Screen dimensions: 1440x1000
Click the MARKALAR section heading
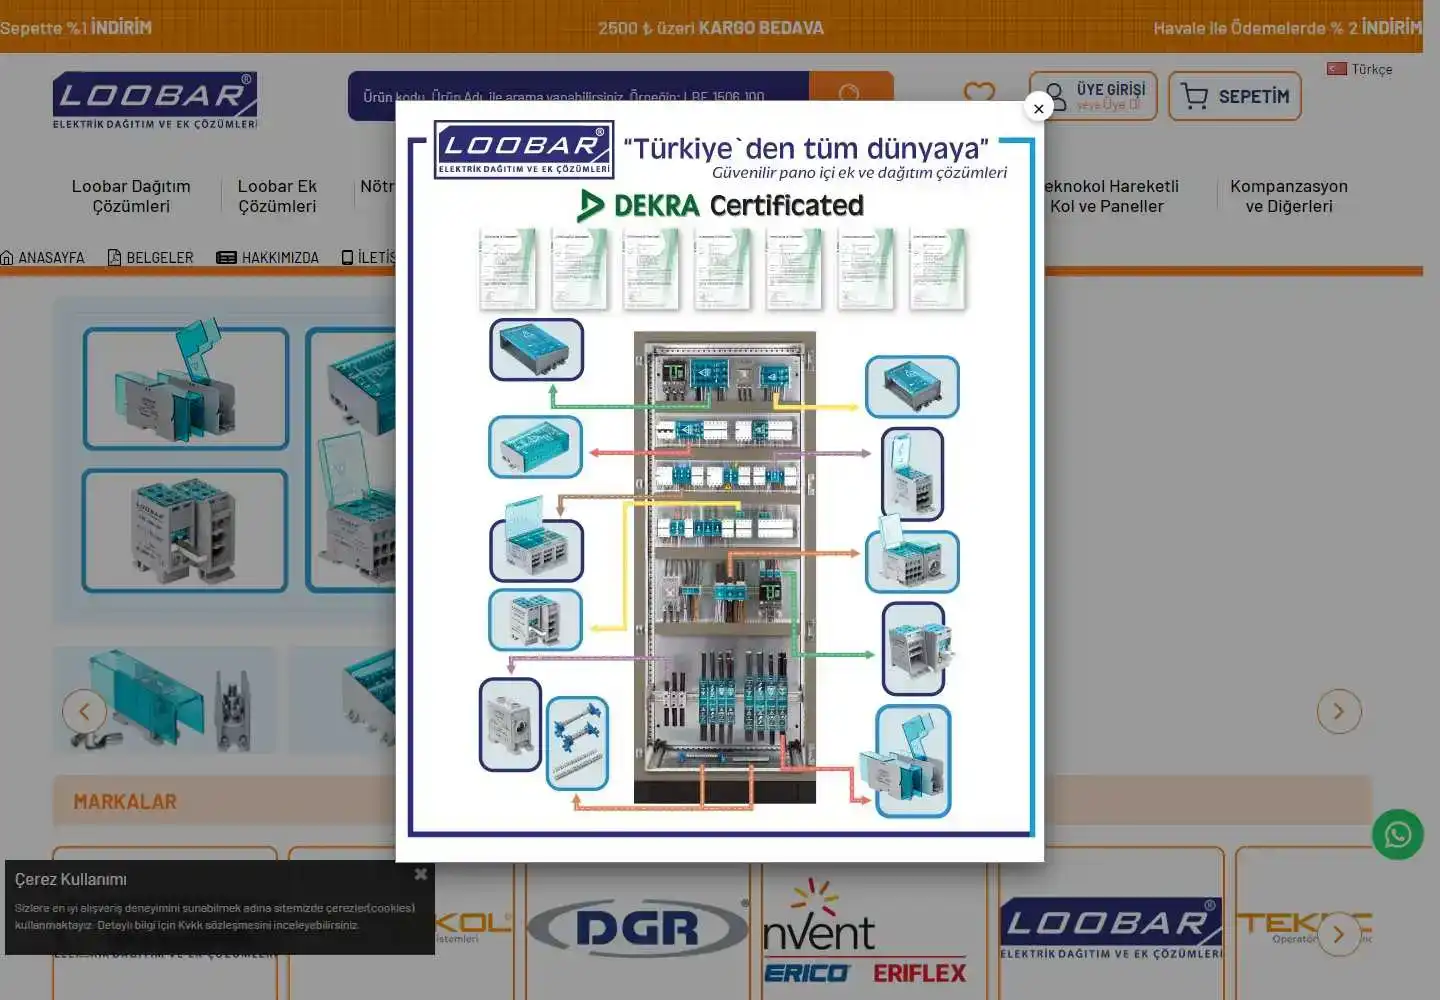click(125, 802)
